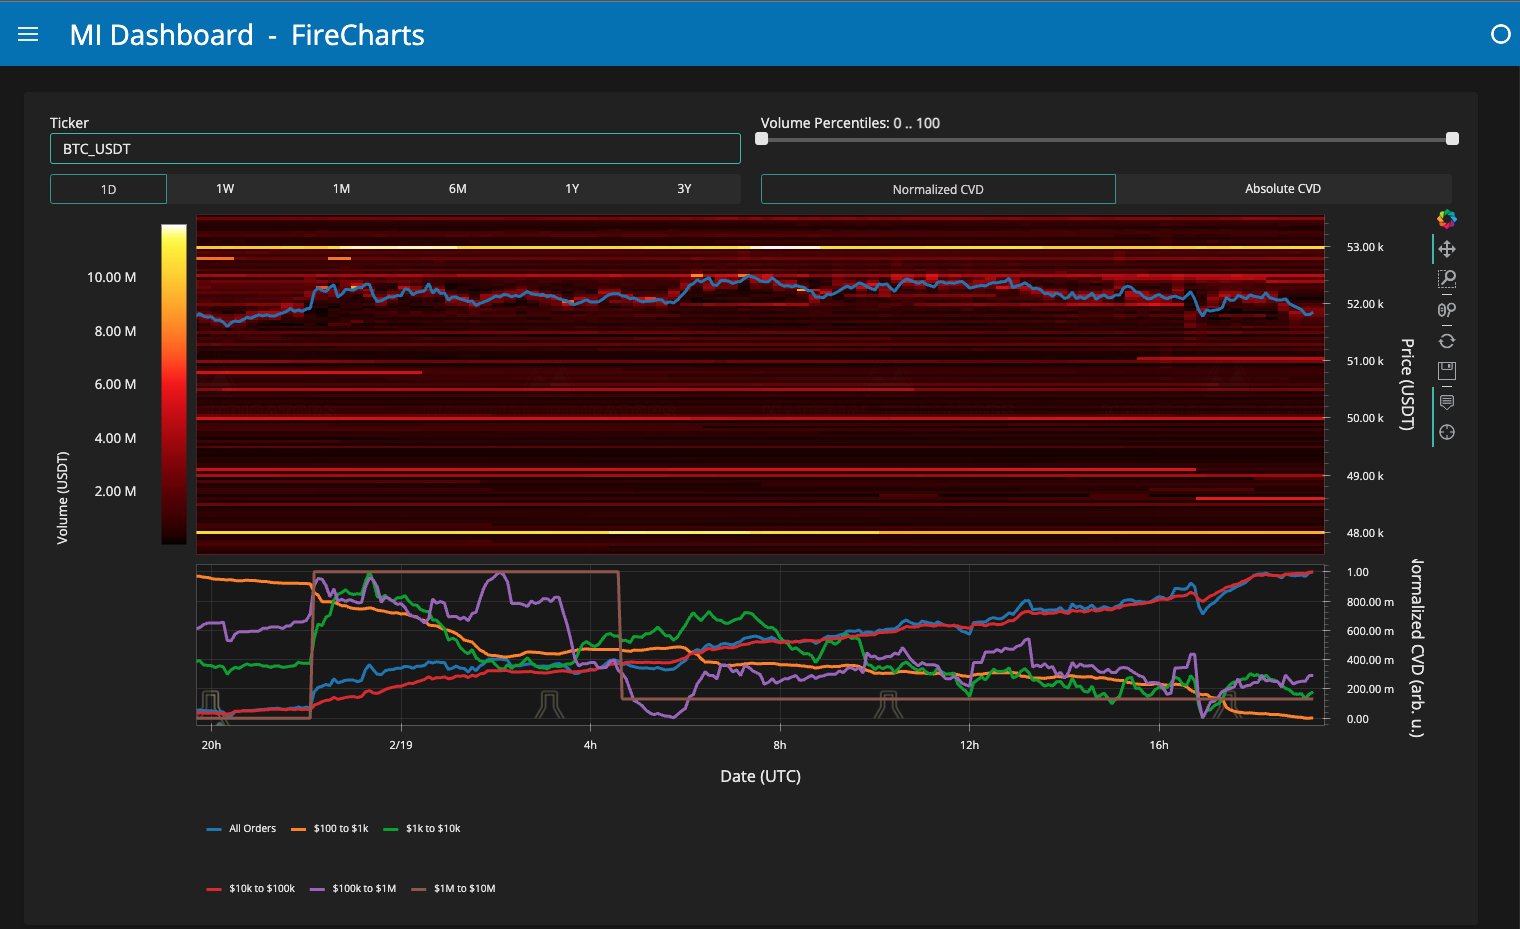The width and height of the screenshot is (1520, 929).
Task: Switch to Absolute CVD mode
Action: point(1283,189)
